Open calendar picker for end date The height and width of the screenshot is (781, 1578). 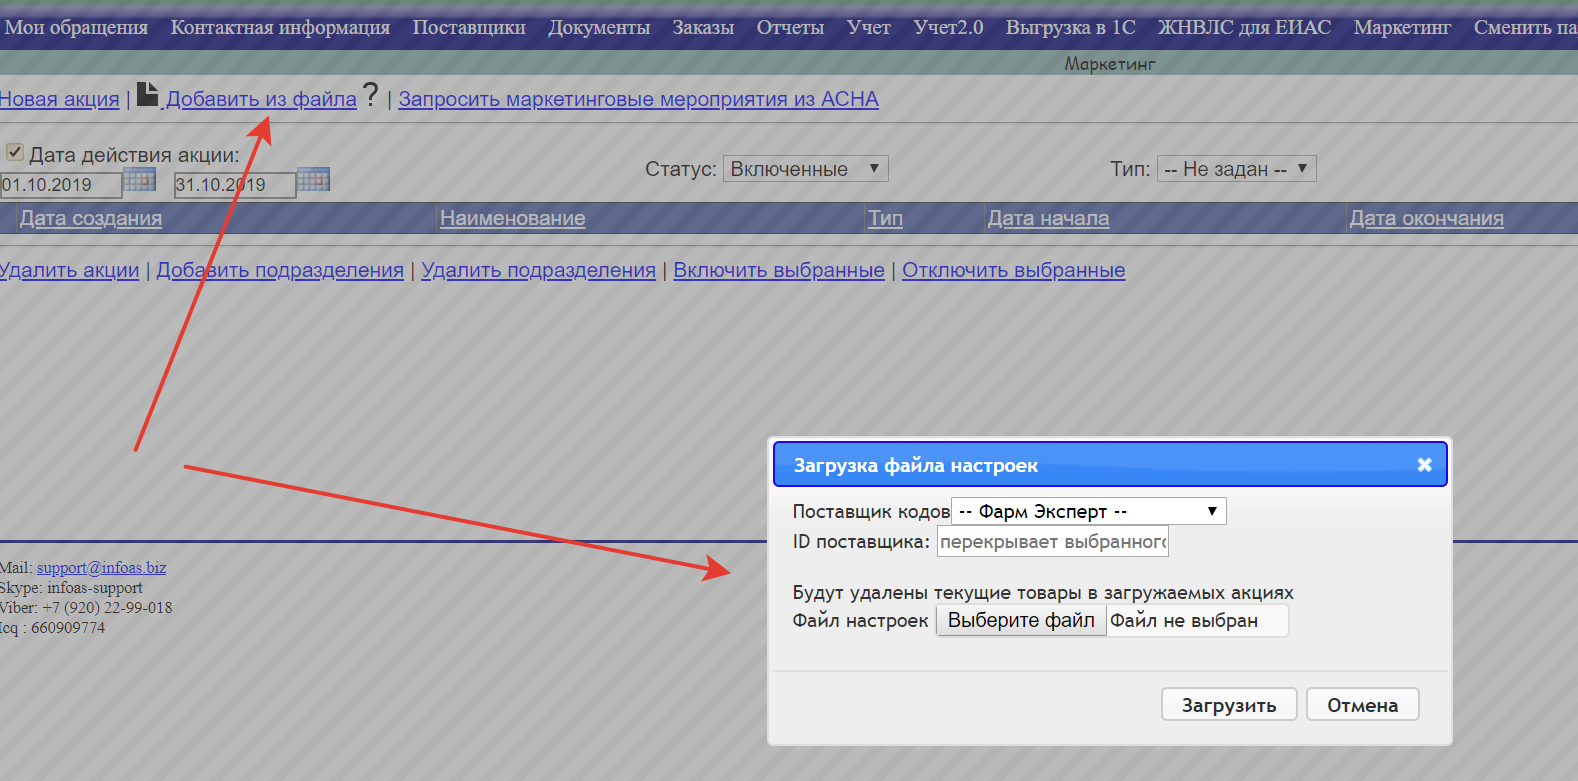313,180
